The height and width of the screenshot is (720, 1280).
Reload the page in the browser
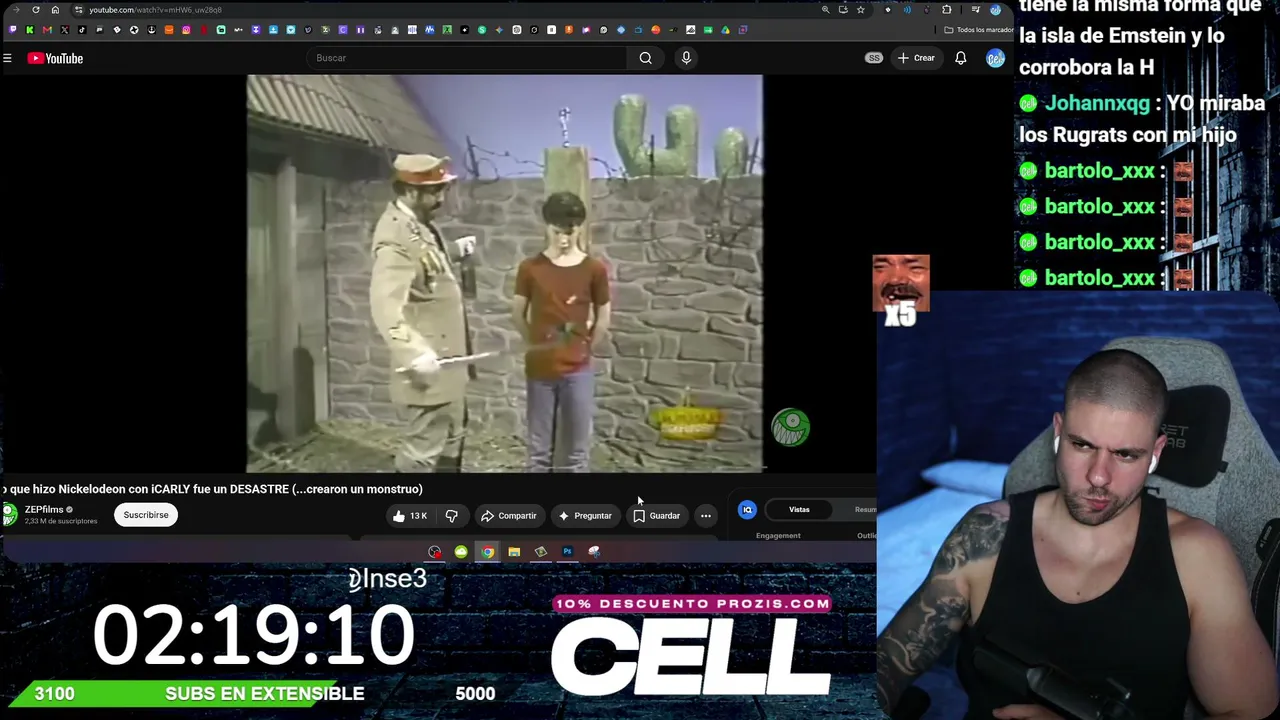[36, 10]
